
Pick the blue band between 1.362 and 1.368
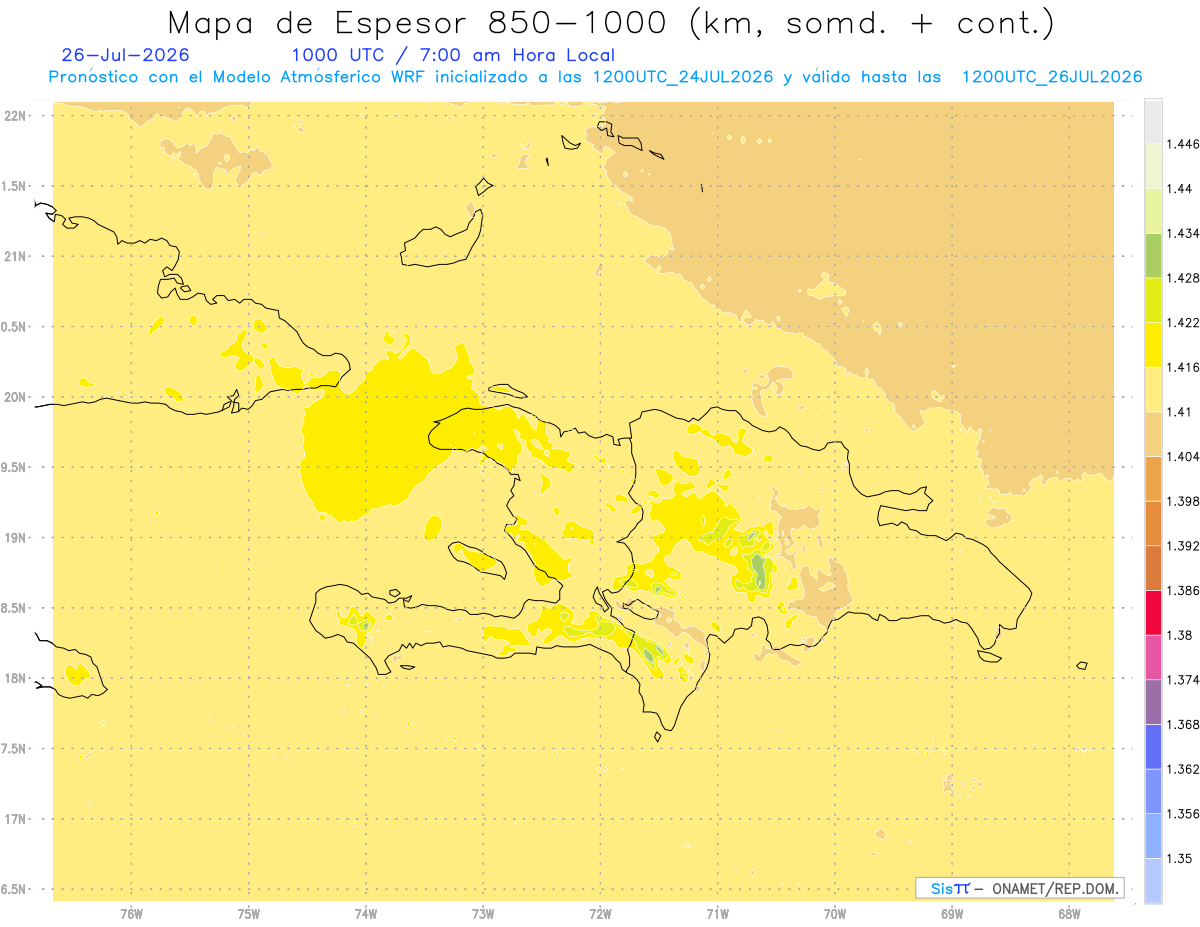(x=1153, y=746)
